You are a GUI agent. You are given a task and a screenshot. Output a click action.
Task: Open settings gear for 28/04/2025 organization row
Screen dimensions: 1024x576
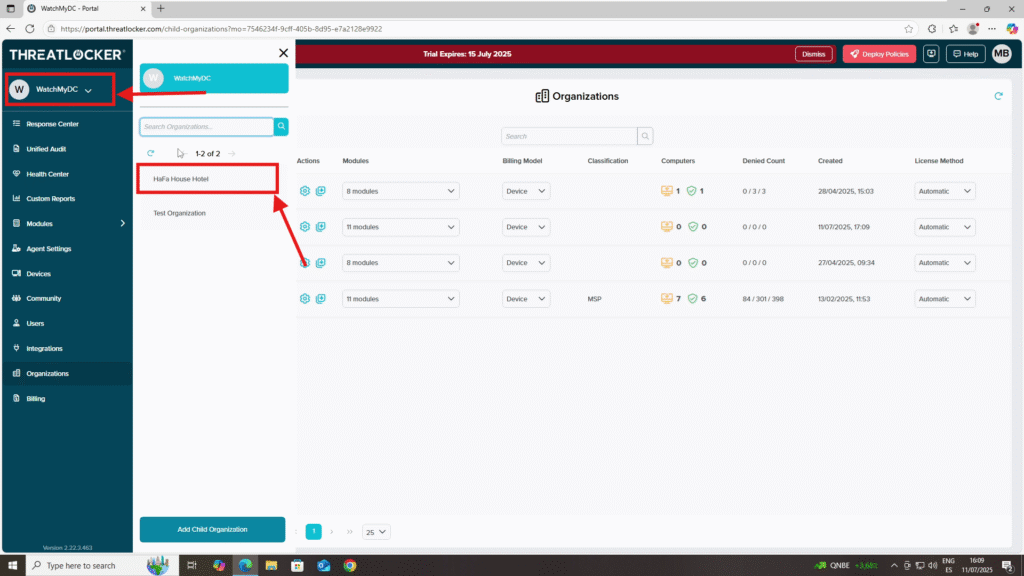tap(305, 191)
